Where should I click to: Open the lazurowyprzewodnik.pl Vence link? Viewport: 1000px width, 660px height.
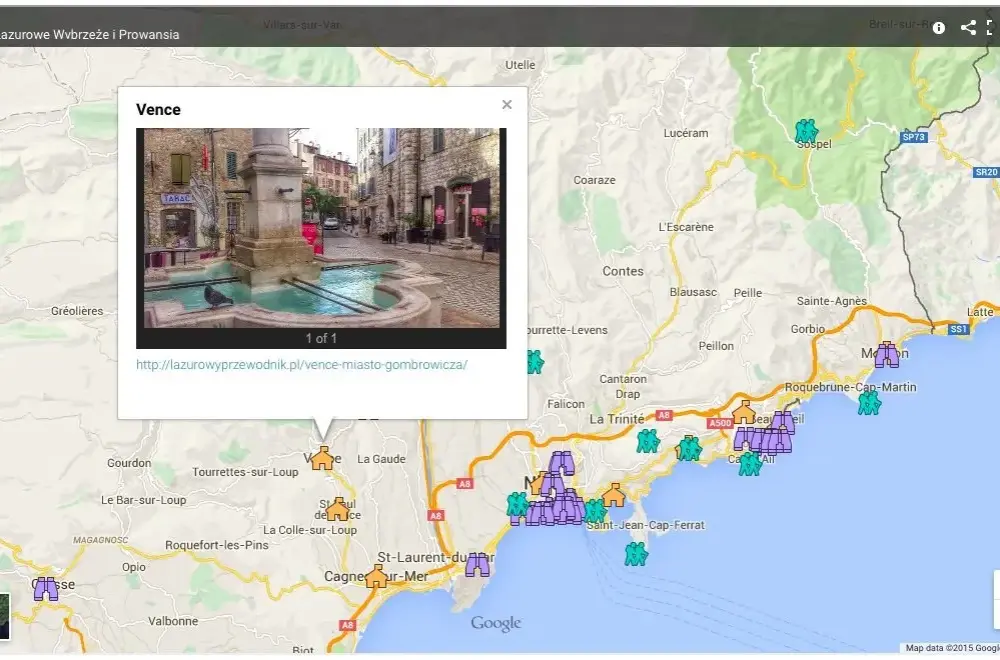click(x=302, y=365)
